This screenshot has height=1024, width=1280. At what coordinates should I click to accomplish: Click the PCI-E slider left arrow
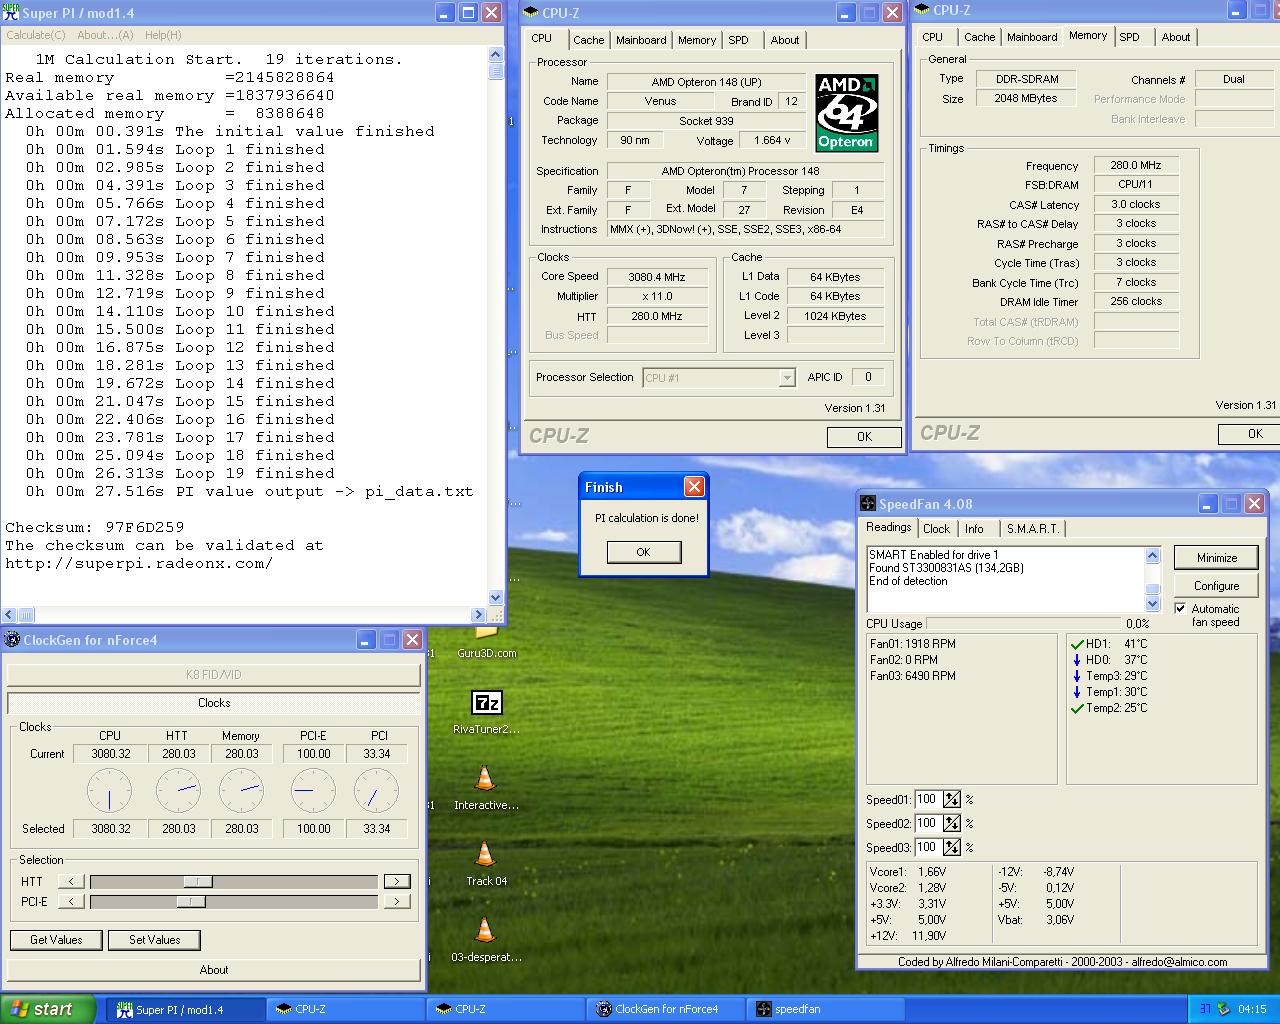(x=71, y=901)
